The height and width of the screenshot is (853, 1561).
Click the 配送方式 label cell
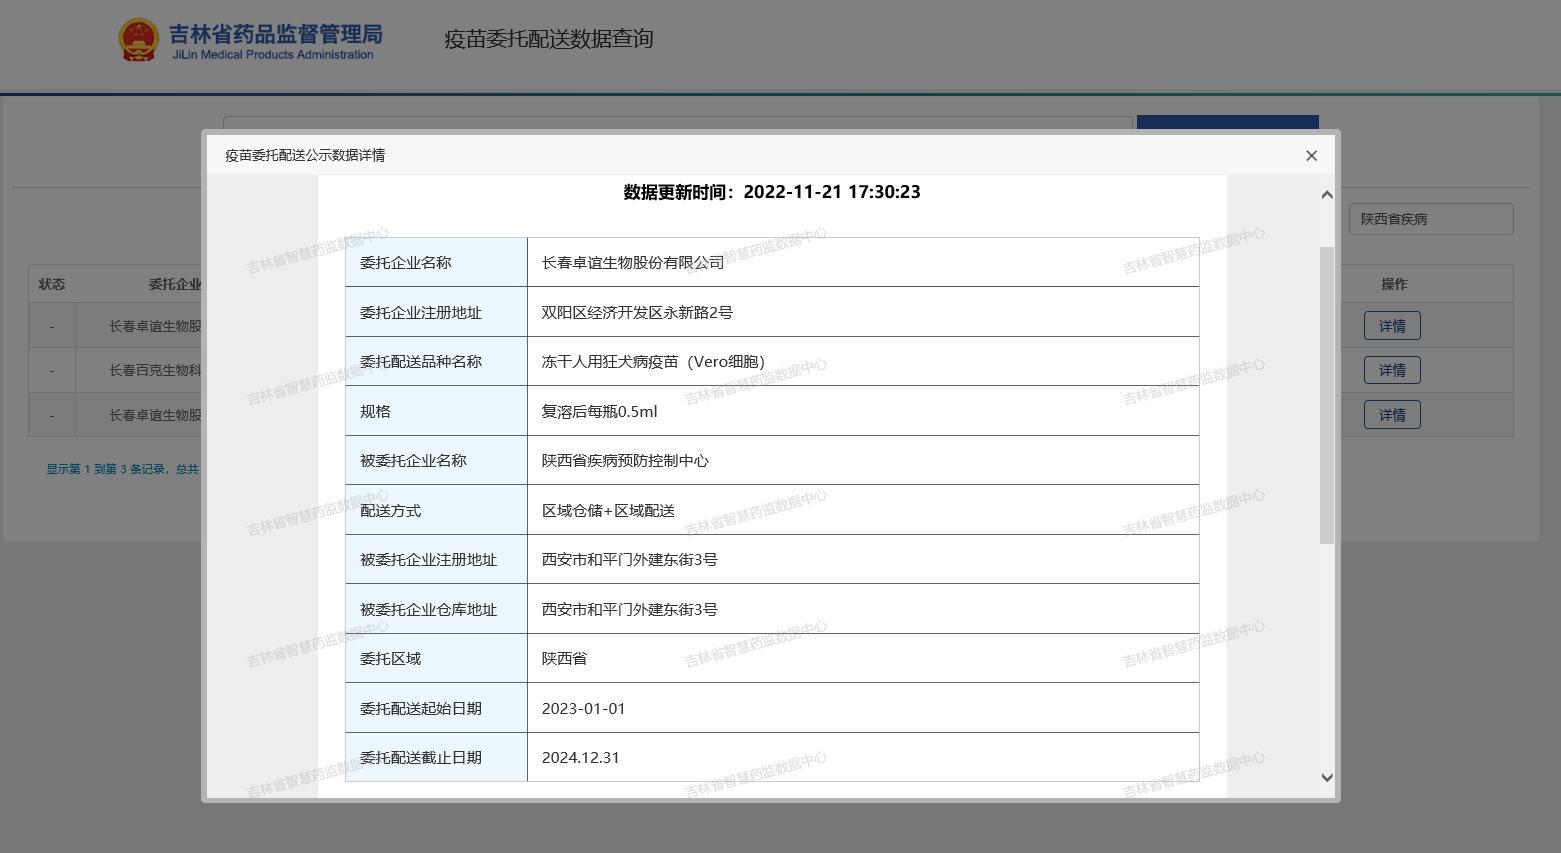(x=436, y=510)
